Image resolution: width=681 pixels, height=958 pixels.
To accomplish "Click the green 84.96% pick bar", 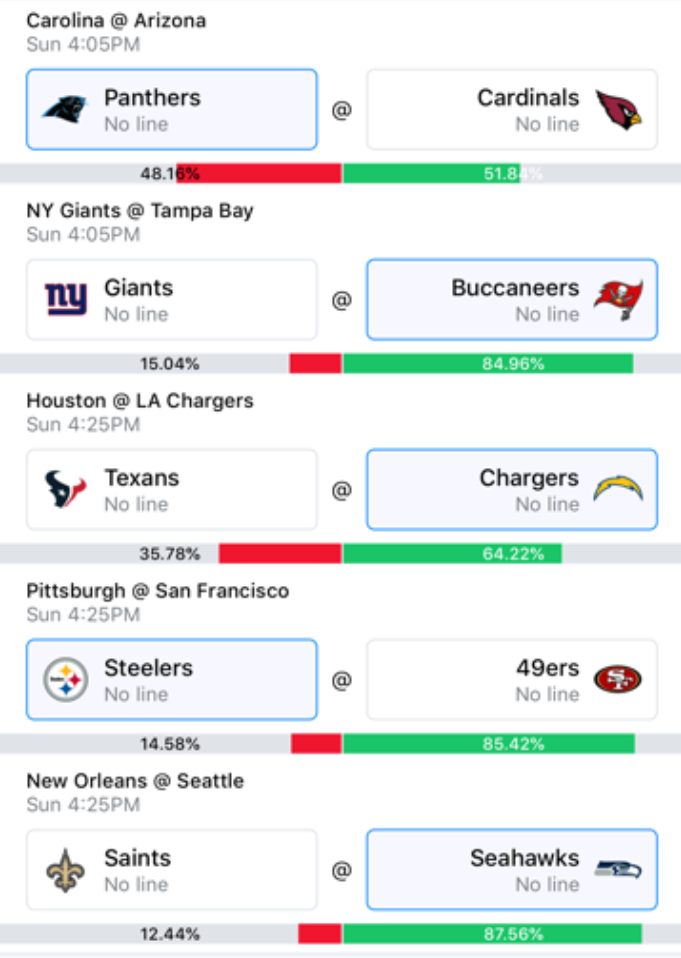I will (x=488, y=364).
